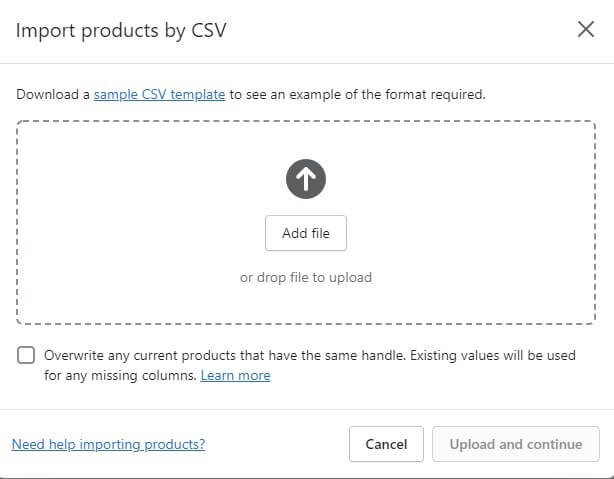Click the blank header space beside the title

(400, 30)
